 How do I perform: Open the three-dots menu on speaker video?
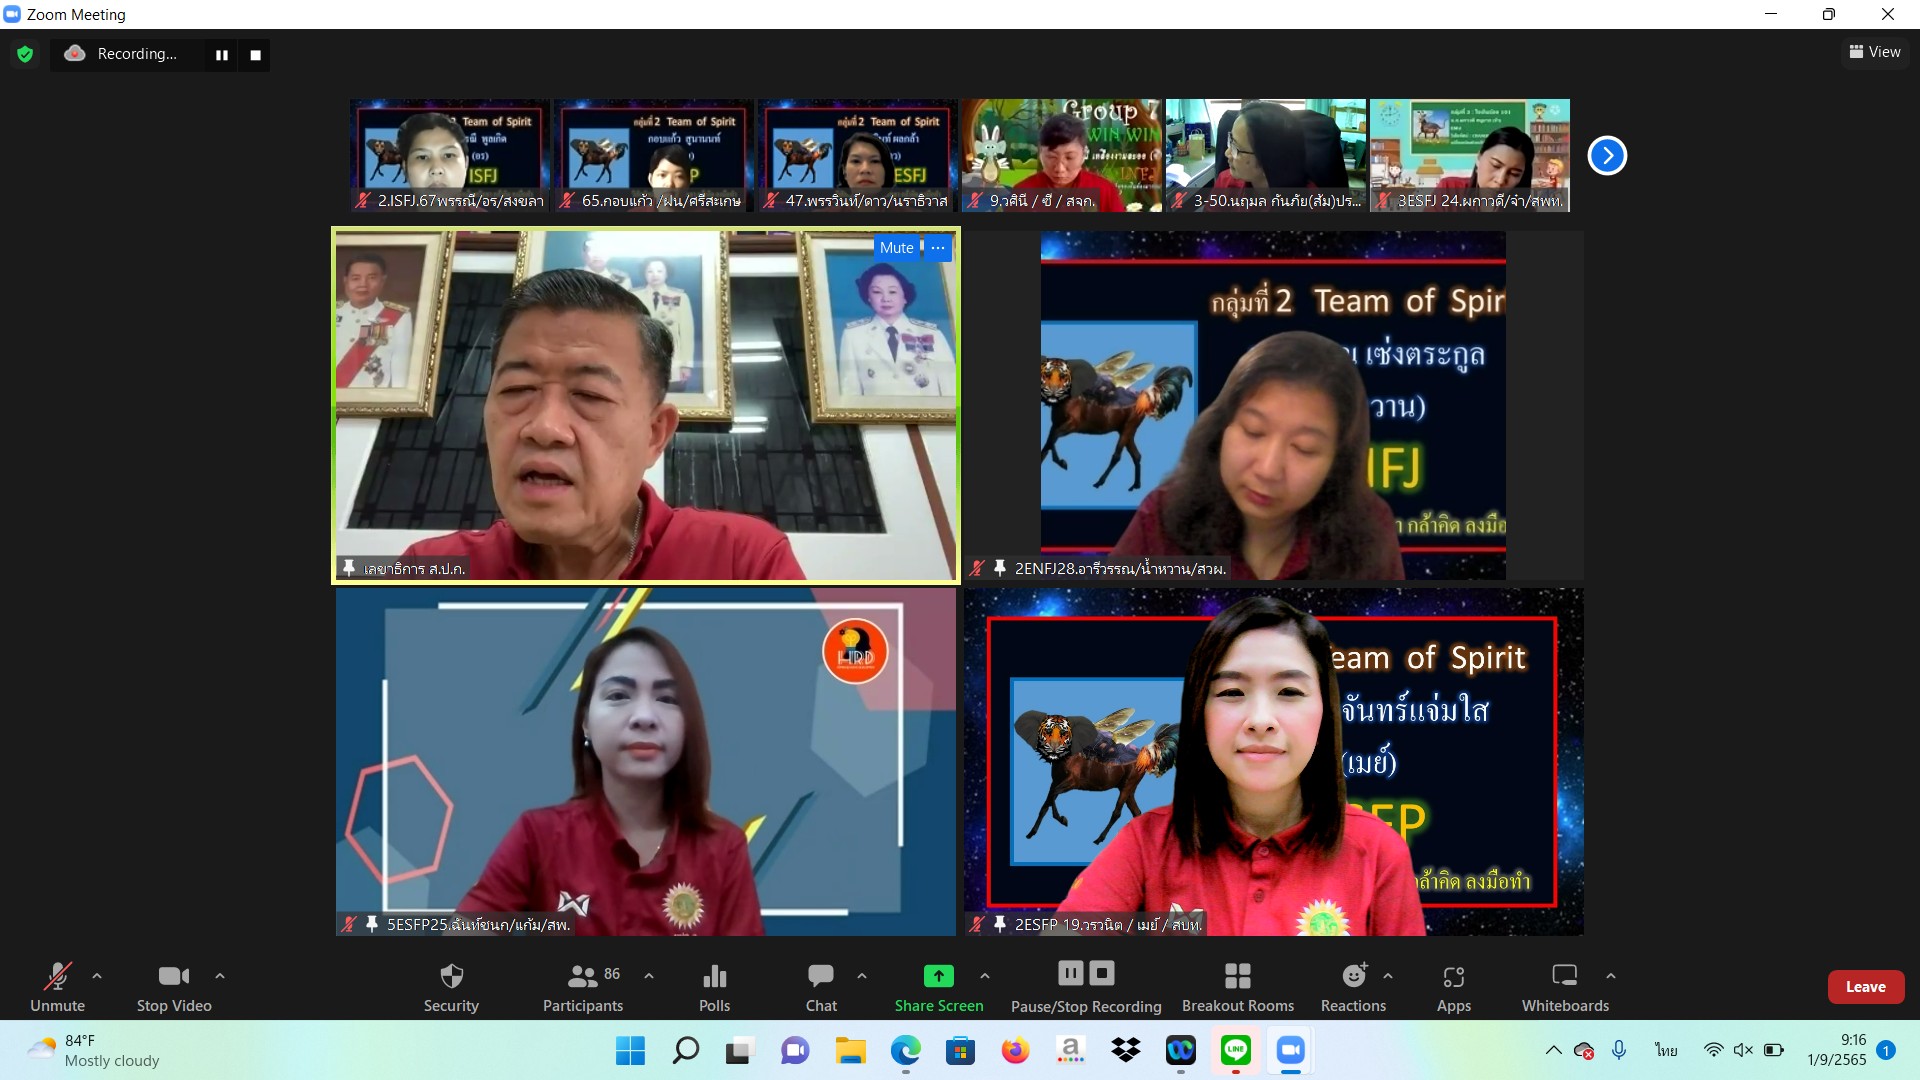938,248
